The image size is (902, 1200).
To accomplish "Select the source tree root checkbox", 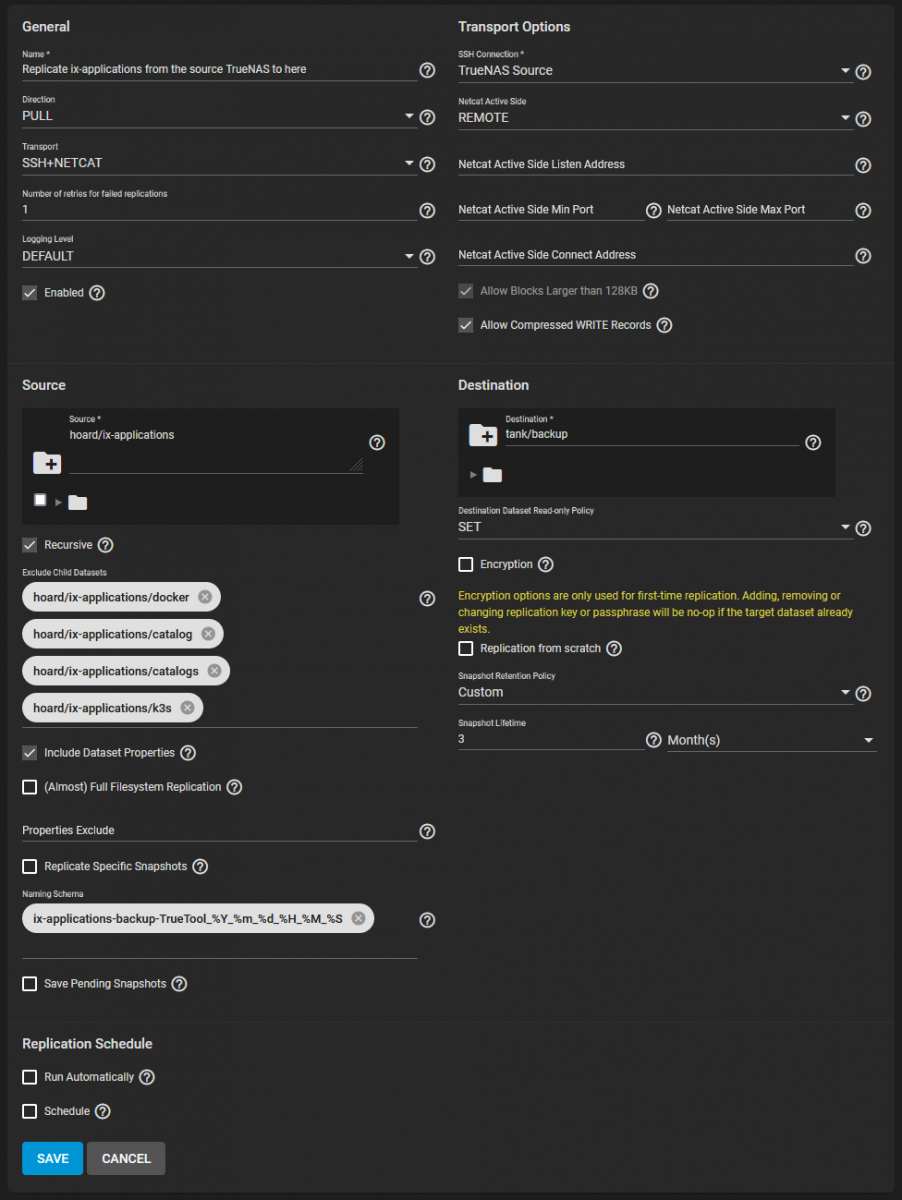I will click(x=40, y=500).
